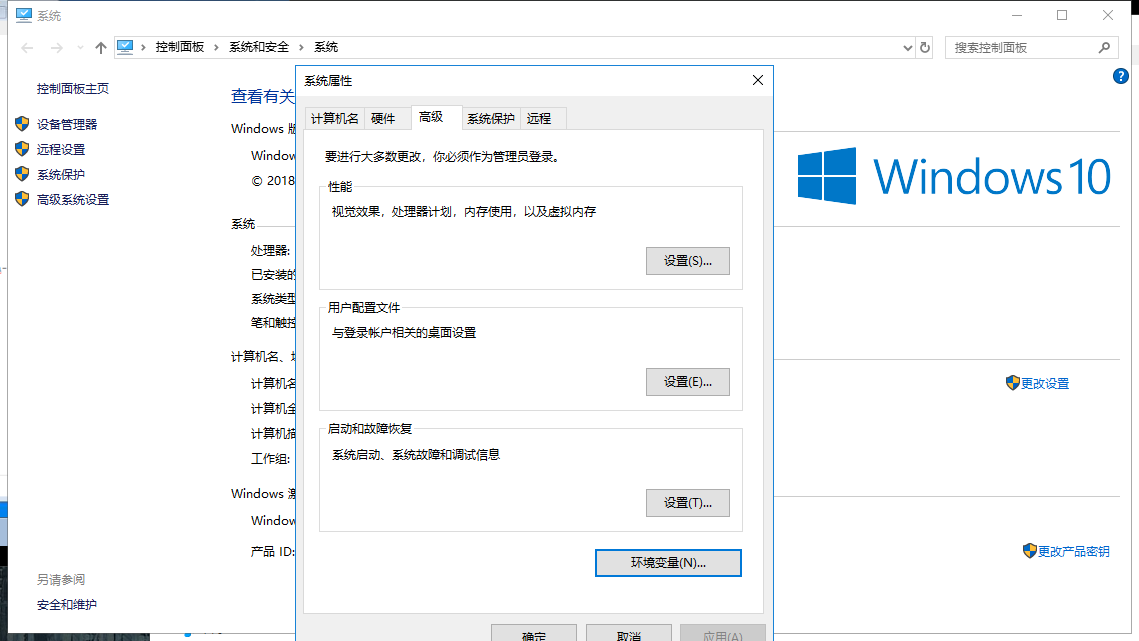Minimize the System (系统) window
Screen dimensions: 1139x641
1017,15
